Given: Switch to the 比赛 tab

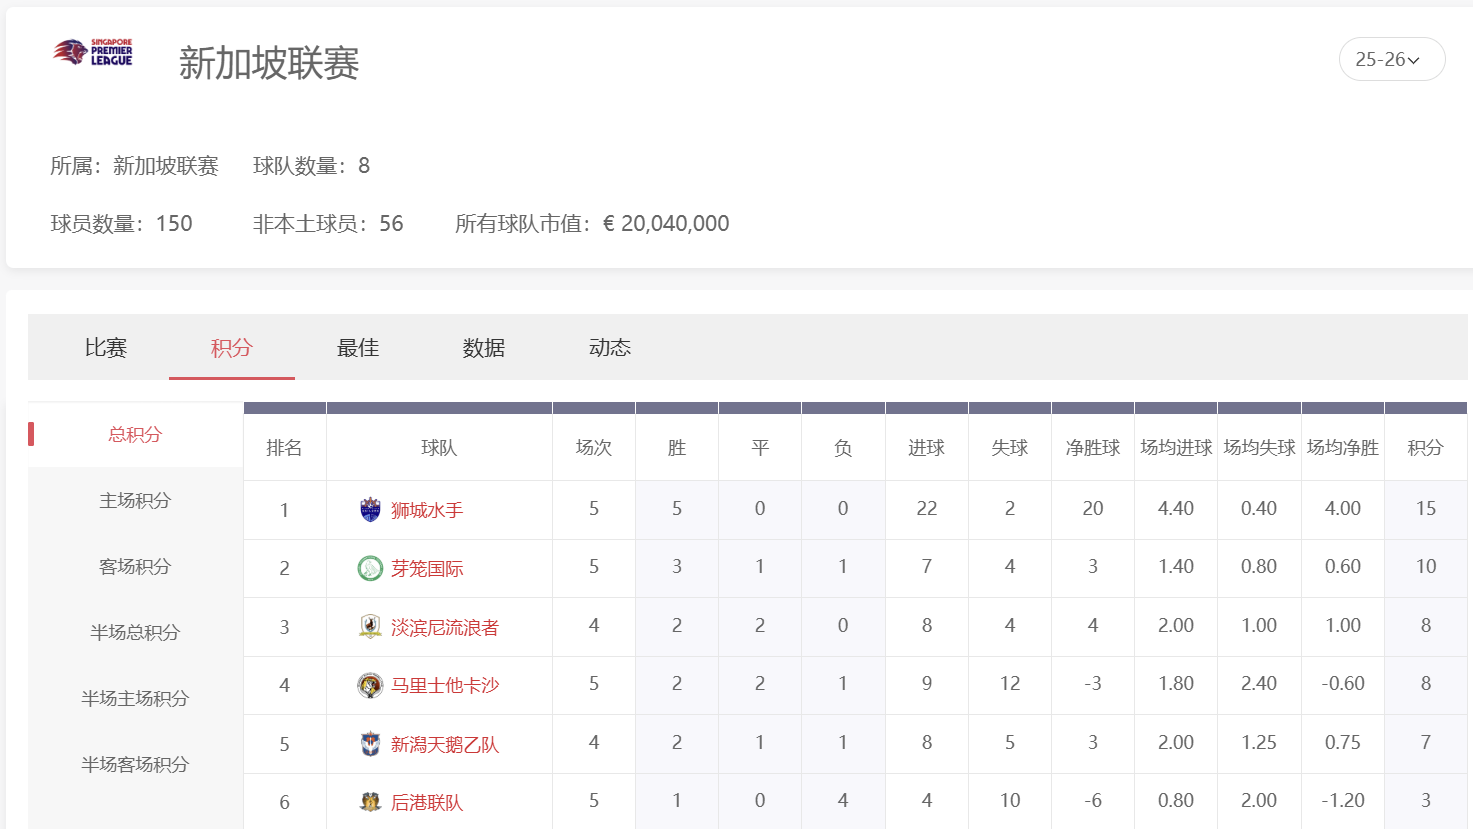Looking at the screenshot, I should 105,347.
